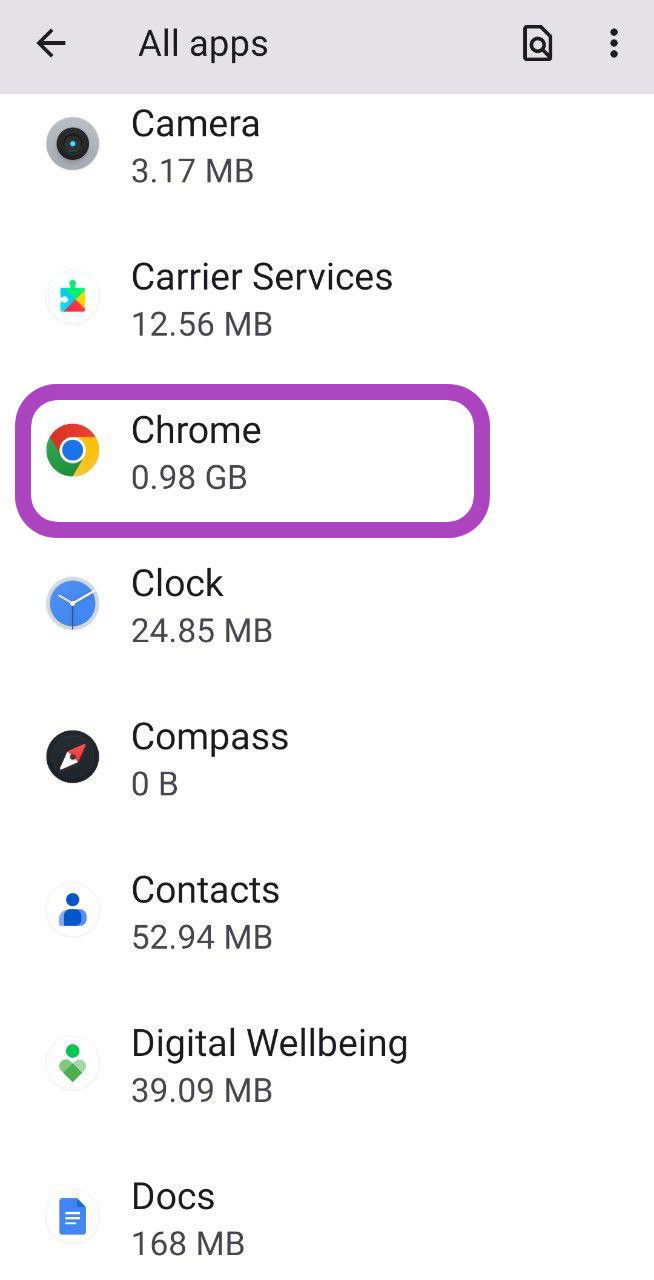Tap the Docs app icon
Screen dimensions: 654x1280
pos(72,1217)
